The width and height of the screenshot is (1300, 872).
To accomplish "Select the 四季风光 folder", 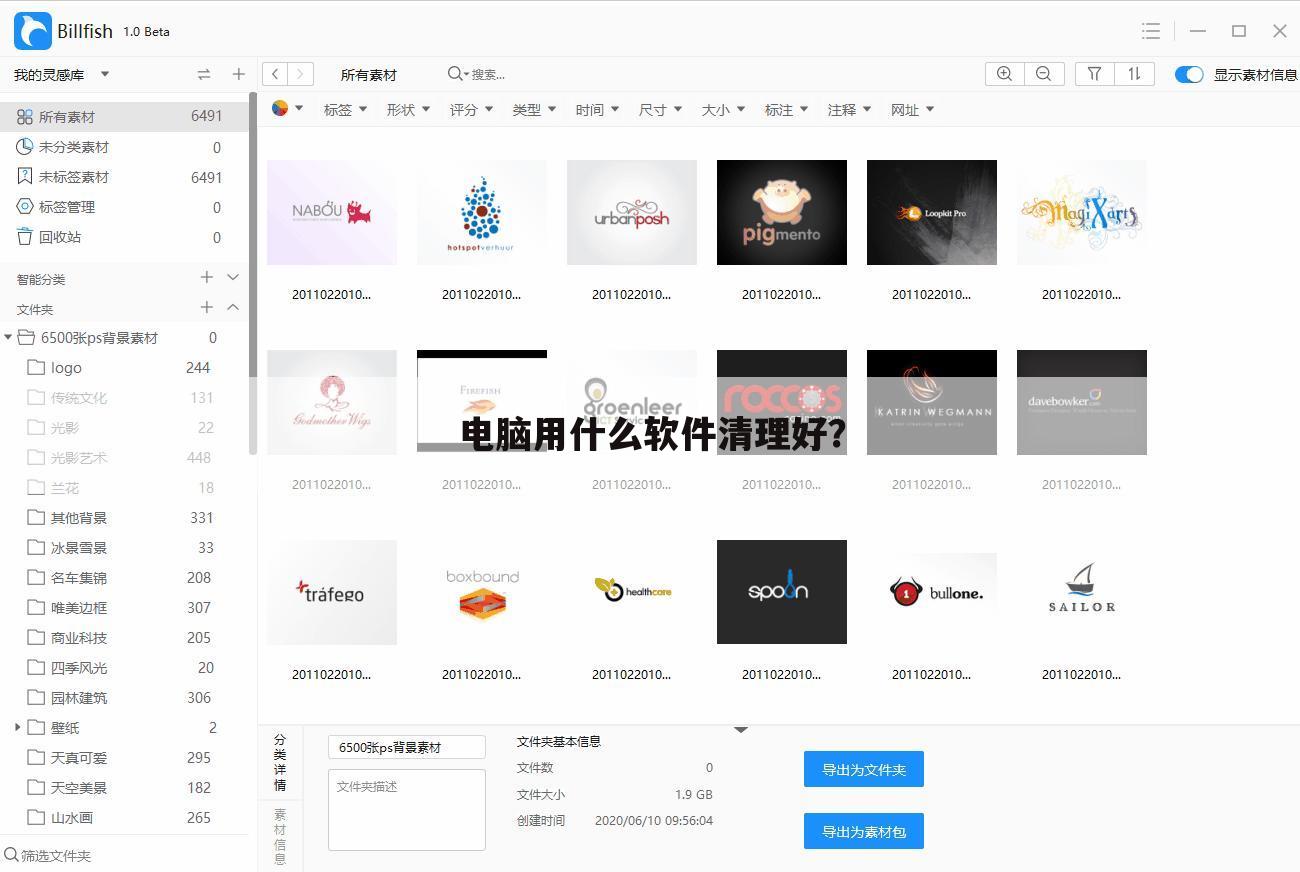I will 124,667.
